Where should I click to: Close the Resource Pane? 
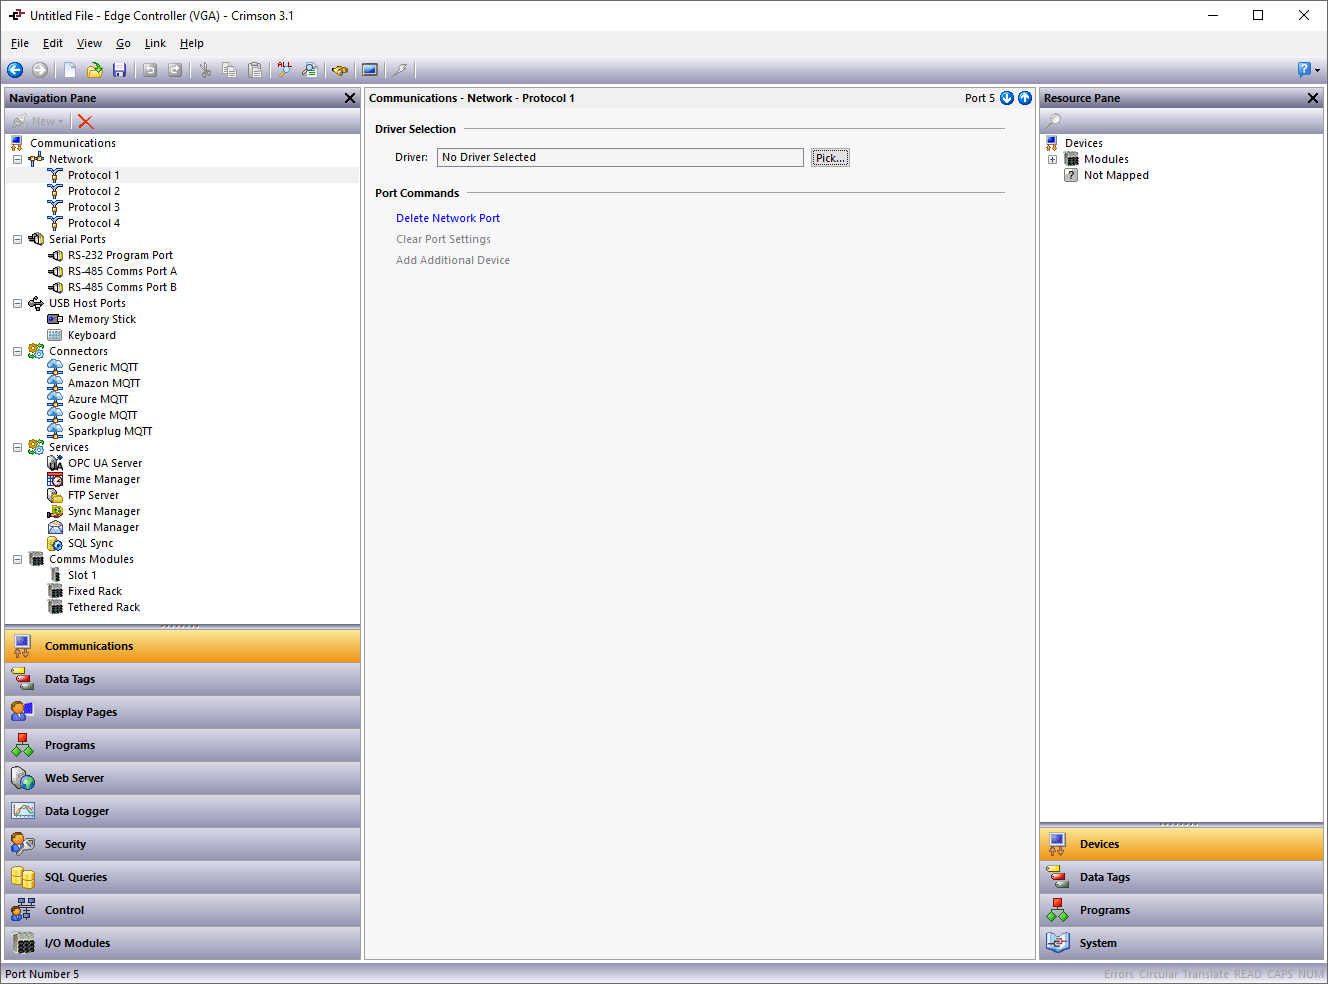(1313, 98)
